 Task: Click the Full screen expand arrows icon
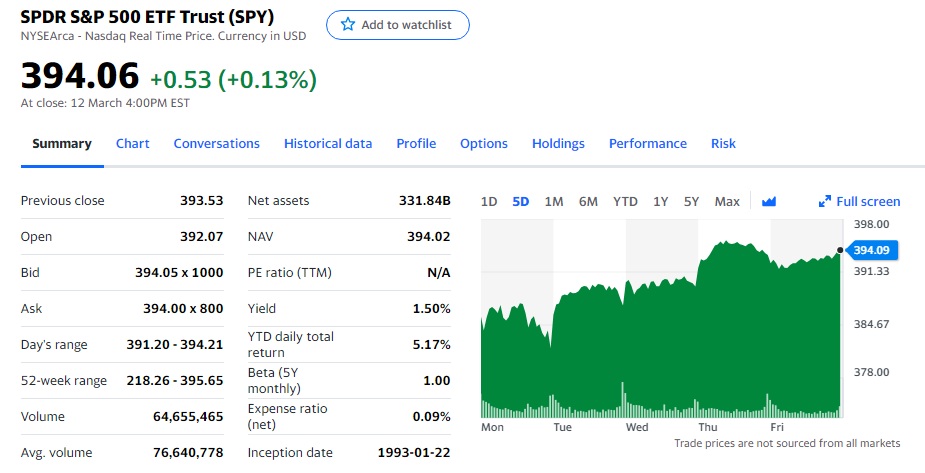[x=825, y=202]
